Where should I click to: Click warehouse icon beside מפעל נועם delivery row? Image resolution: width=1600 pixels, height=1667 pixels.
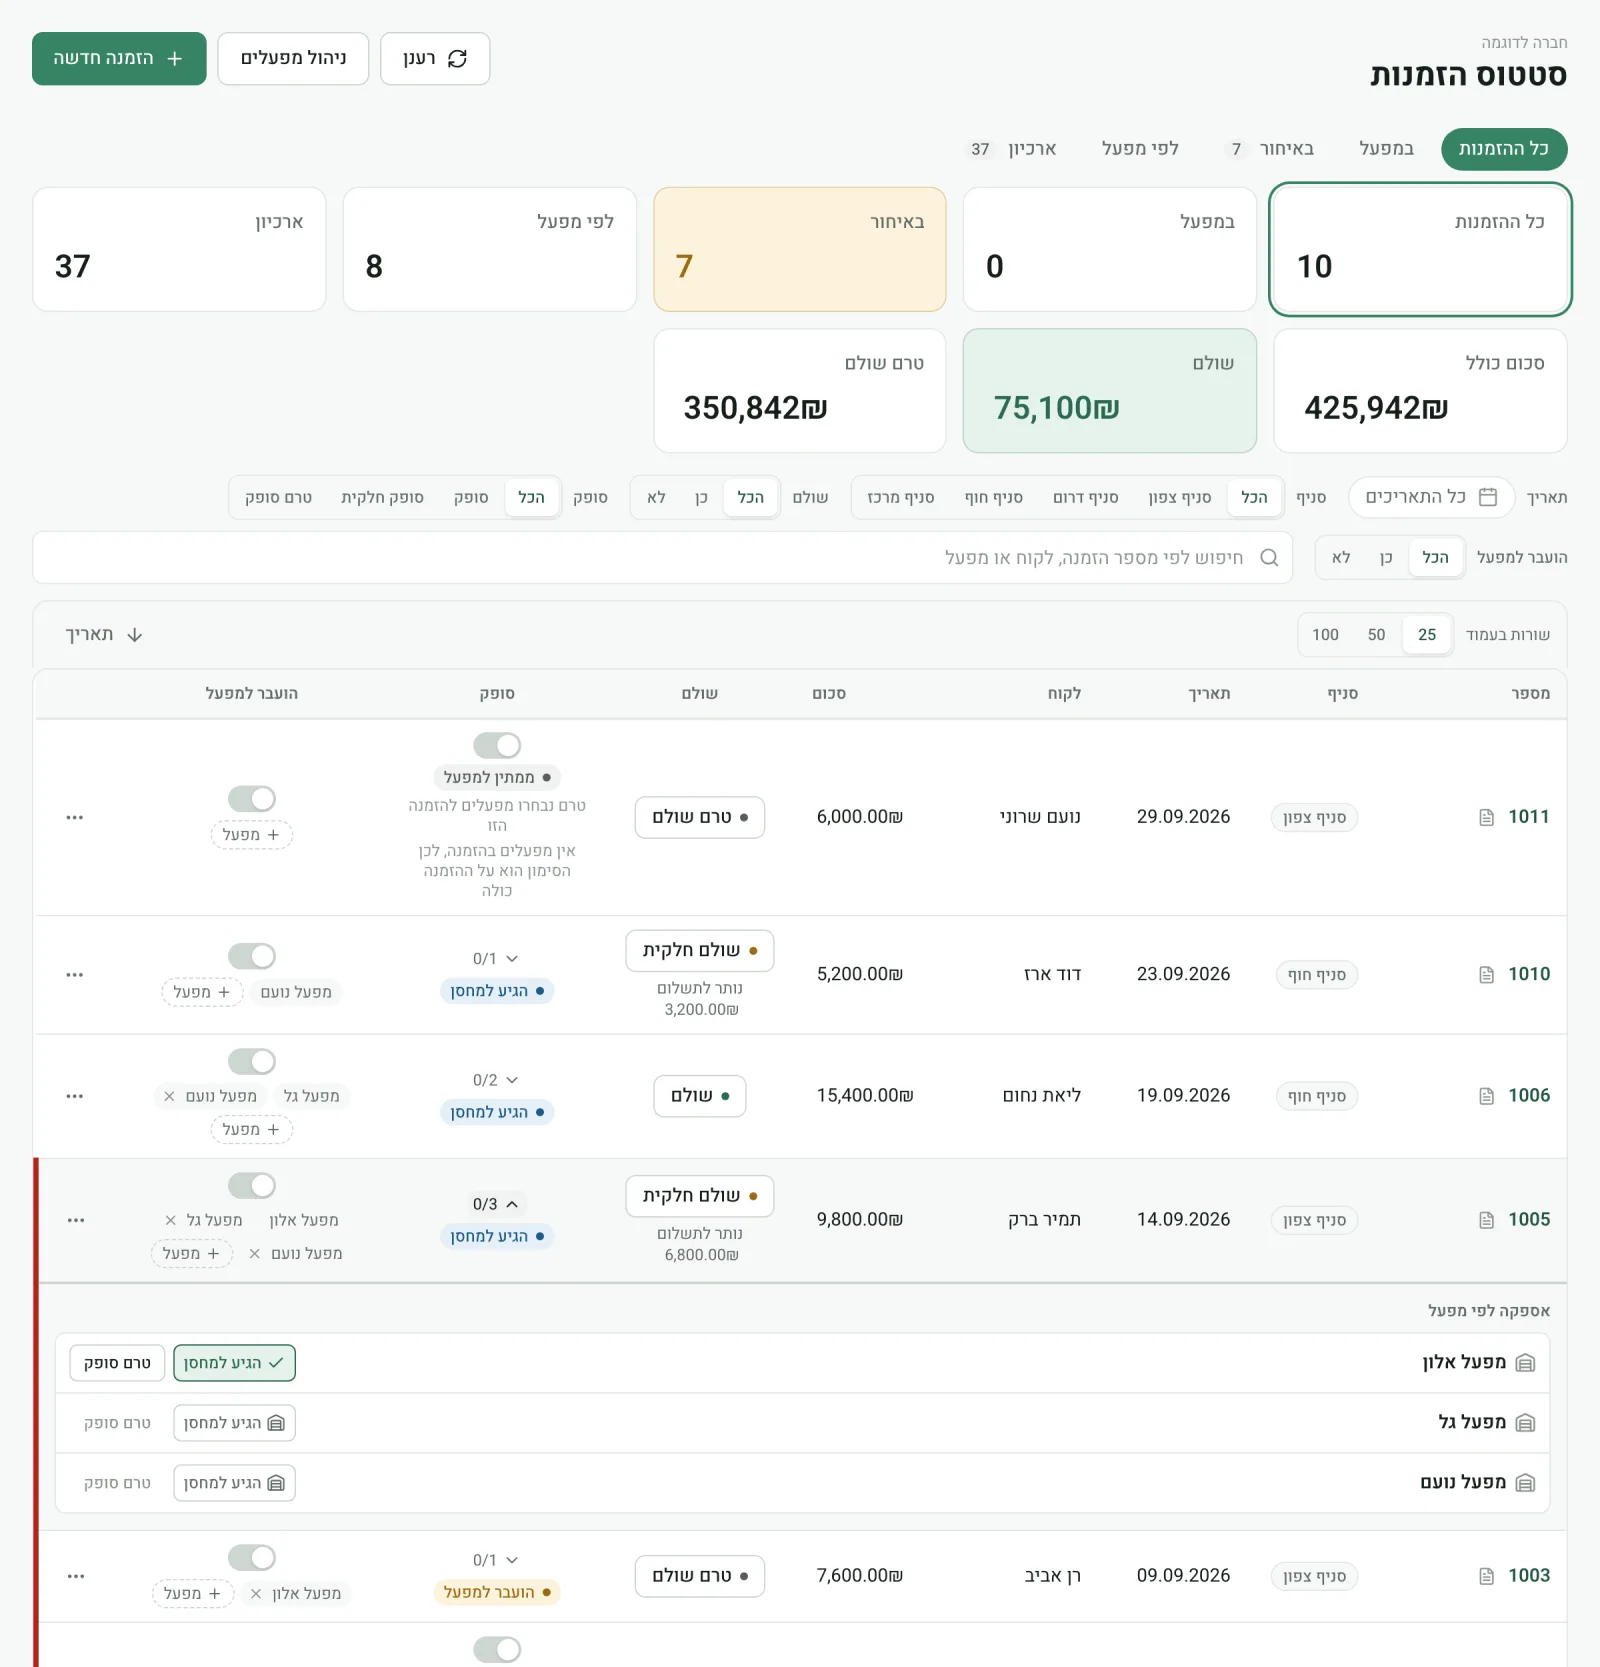click(1525, 1483)
